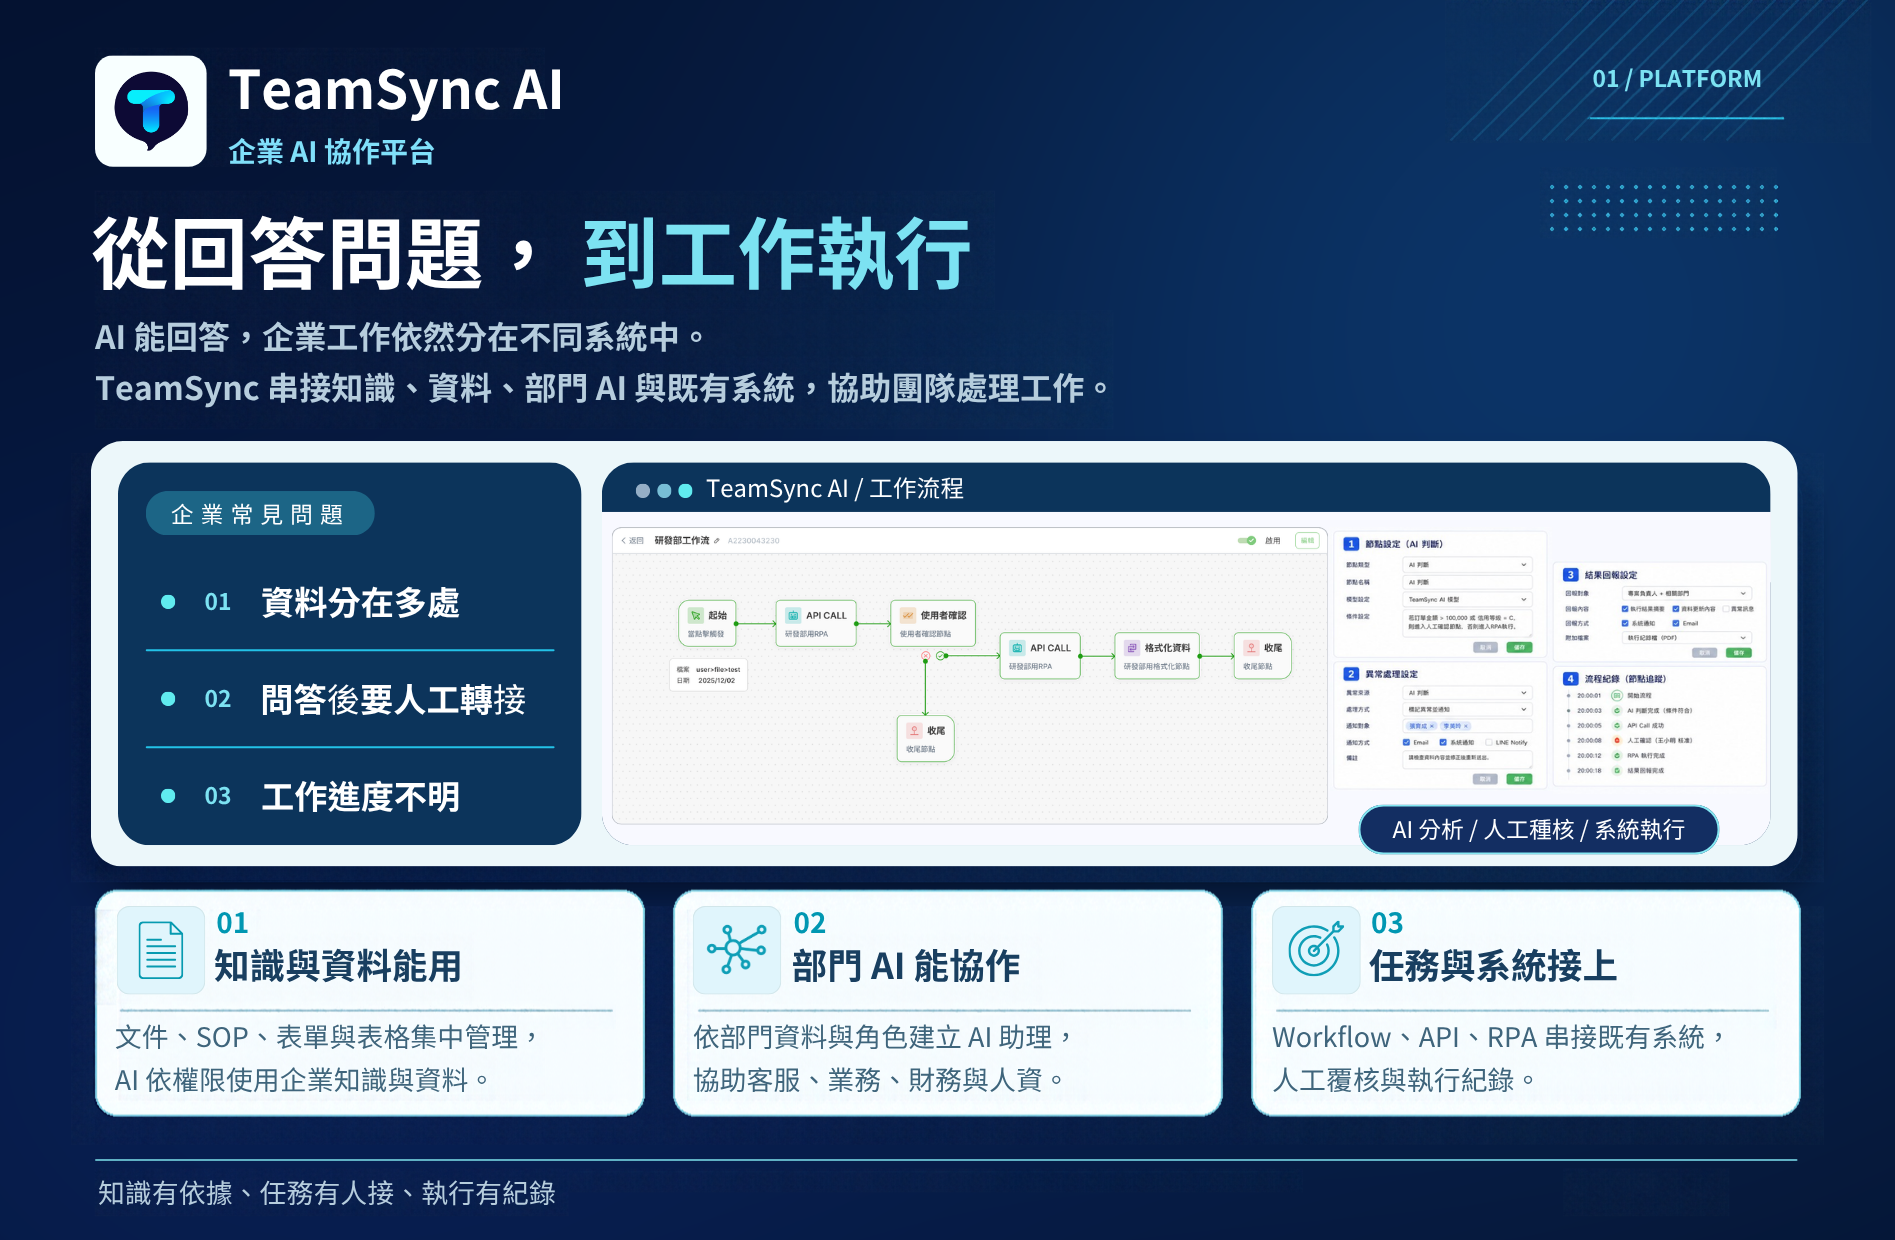
Task: Uncheck Email under 通知方式
Action: (1406, 742)
